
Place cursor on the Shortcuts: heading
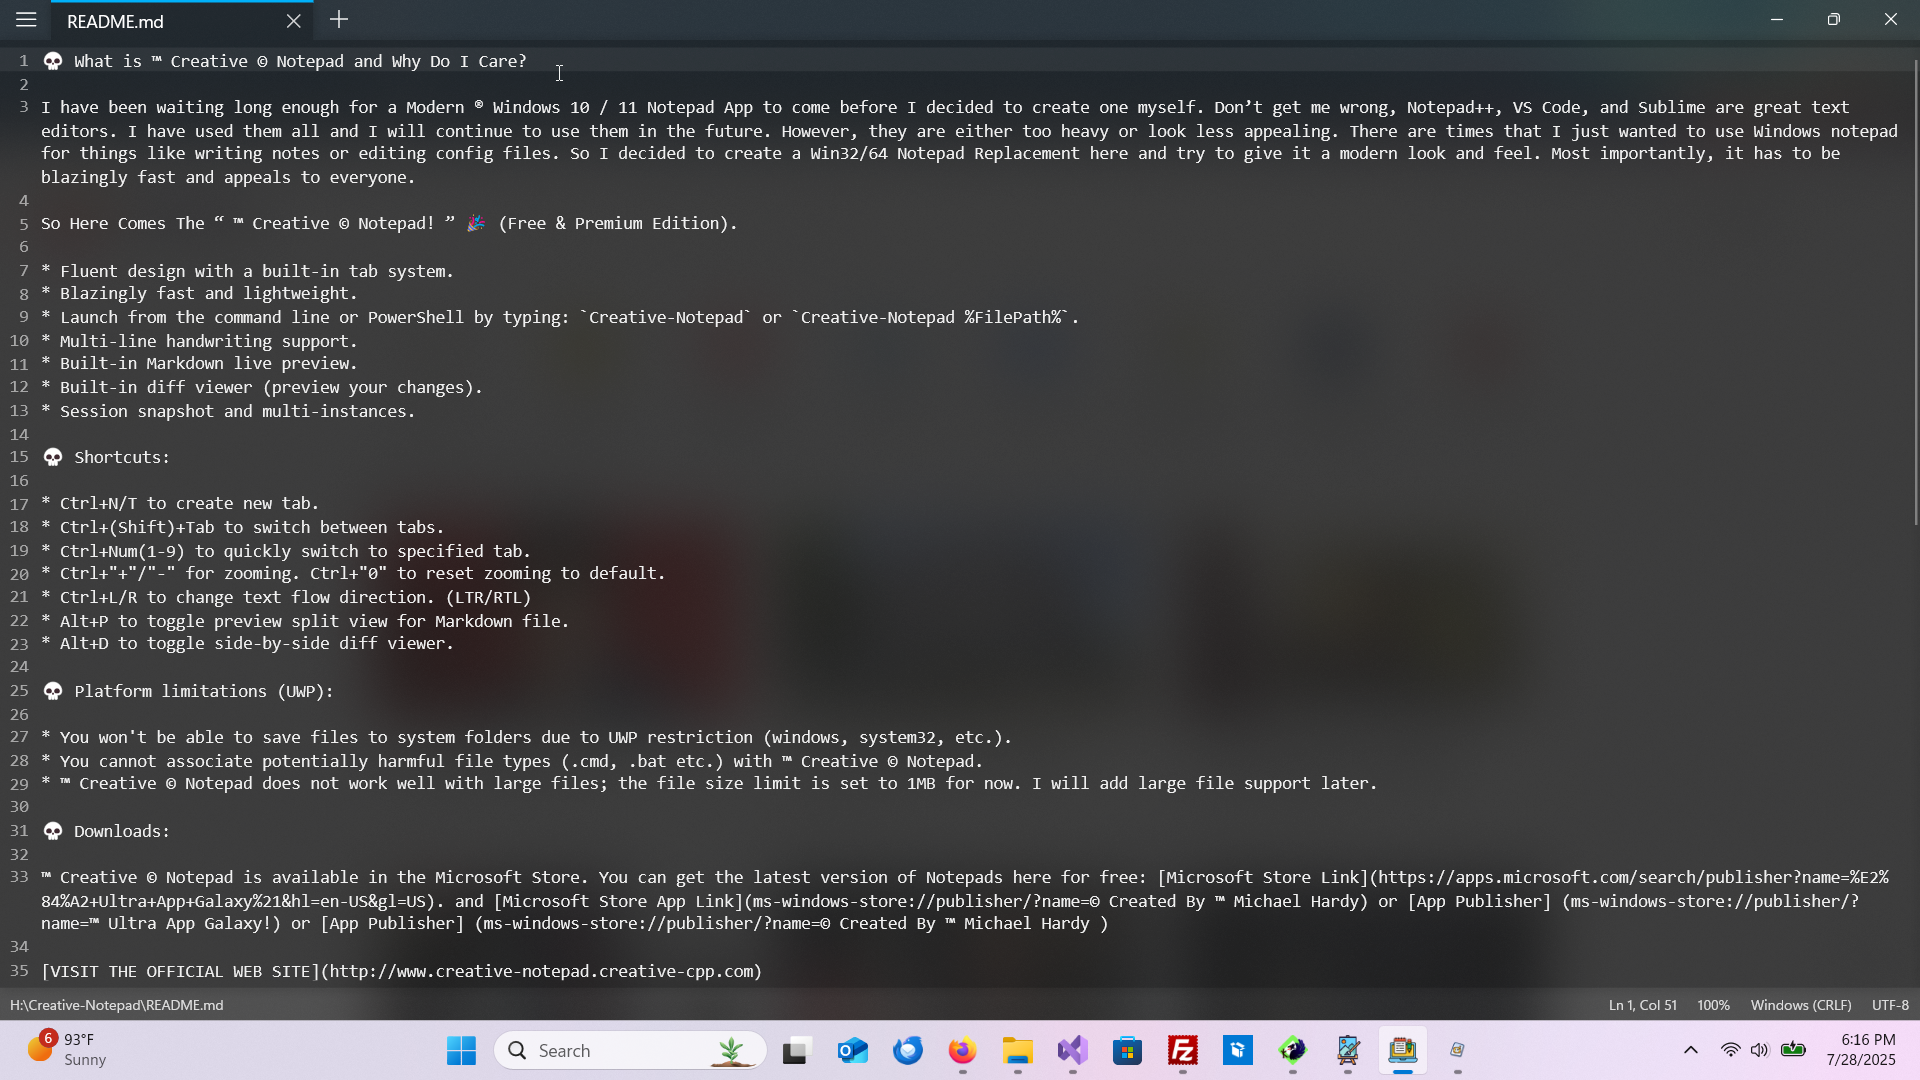click(x=122, y=458)
